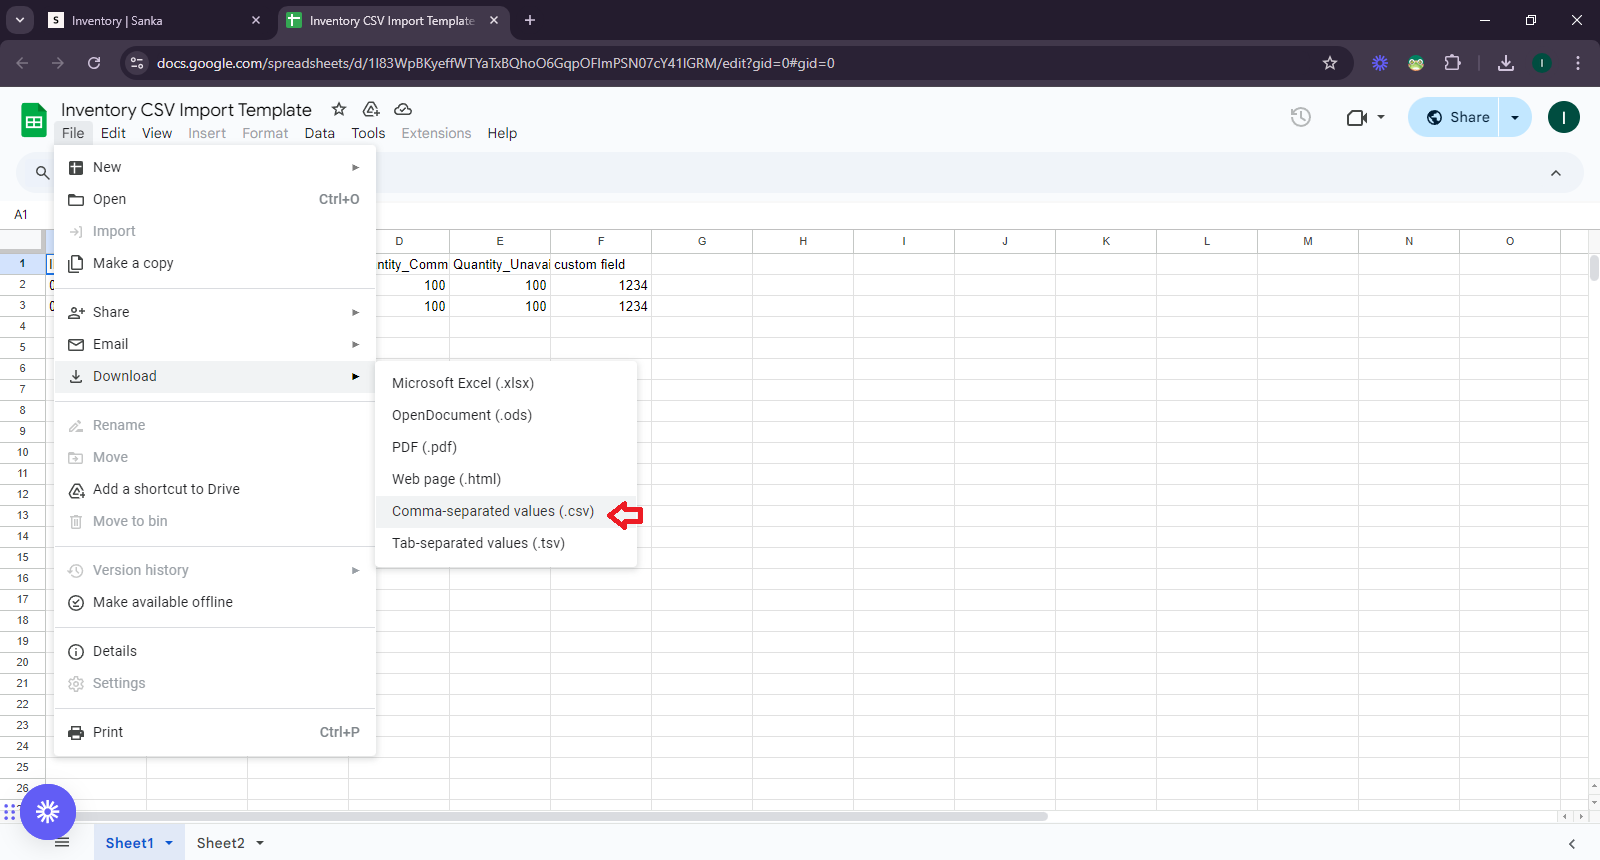Open browser downloads tray icon
The image size is (1600, 860).
coord(1505,63)
